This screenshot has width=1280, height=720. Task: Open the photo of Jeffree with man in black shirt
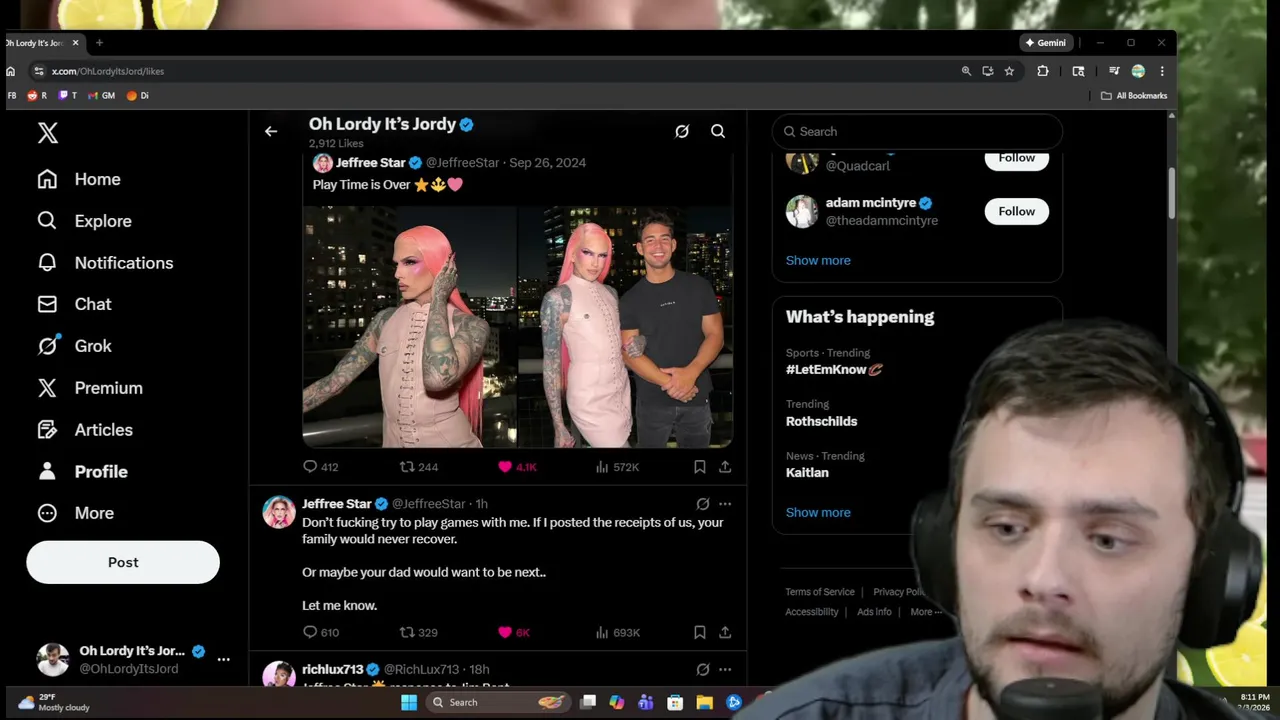pos(626,326)
